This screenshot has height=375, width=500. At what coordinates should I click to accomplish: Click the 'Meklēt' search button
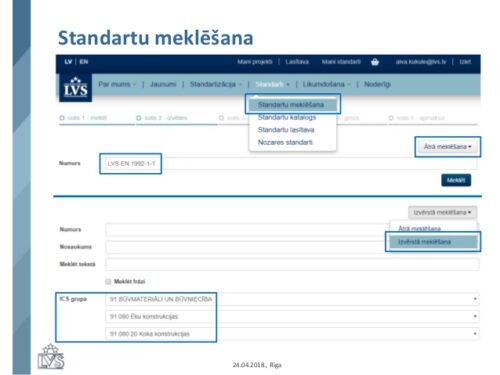click(456, 180)
